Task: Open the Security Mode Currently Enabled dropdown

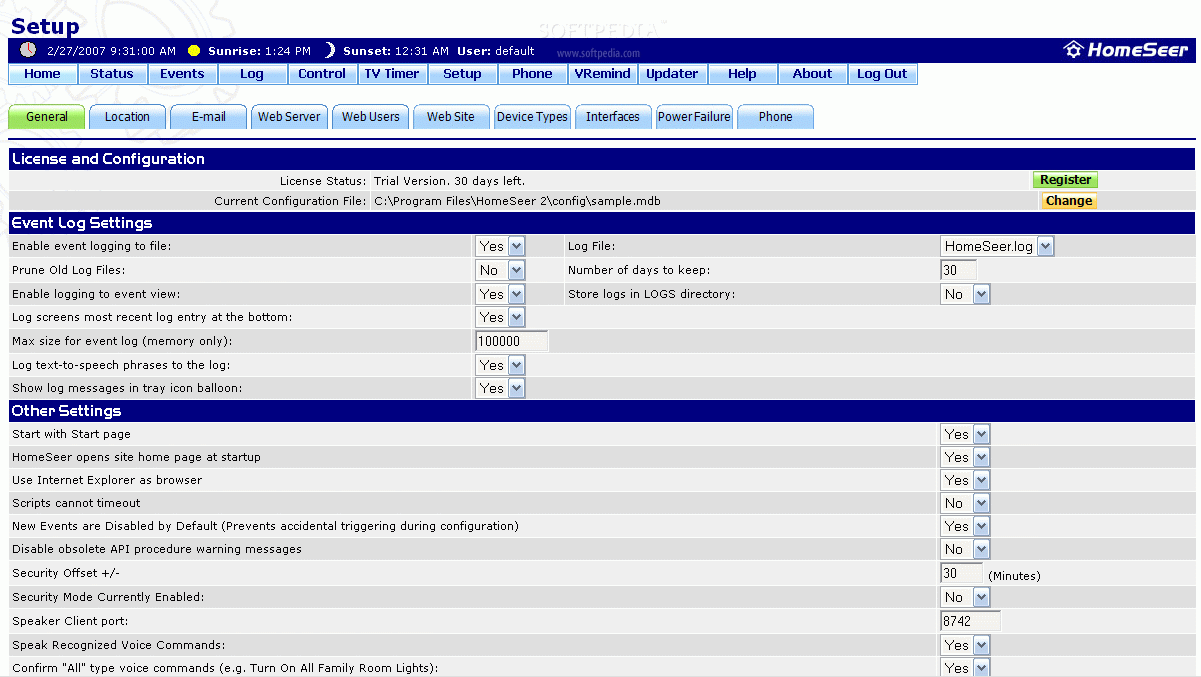Action: (x=965, y=597)
